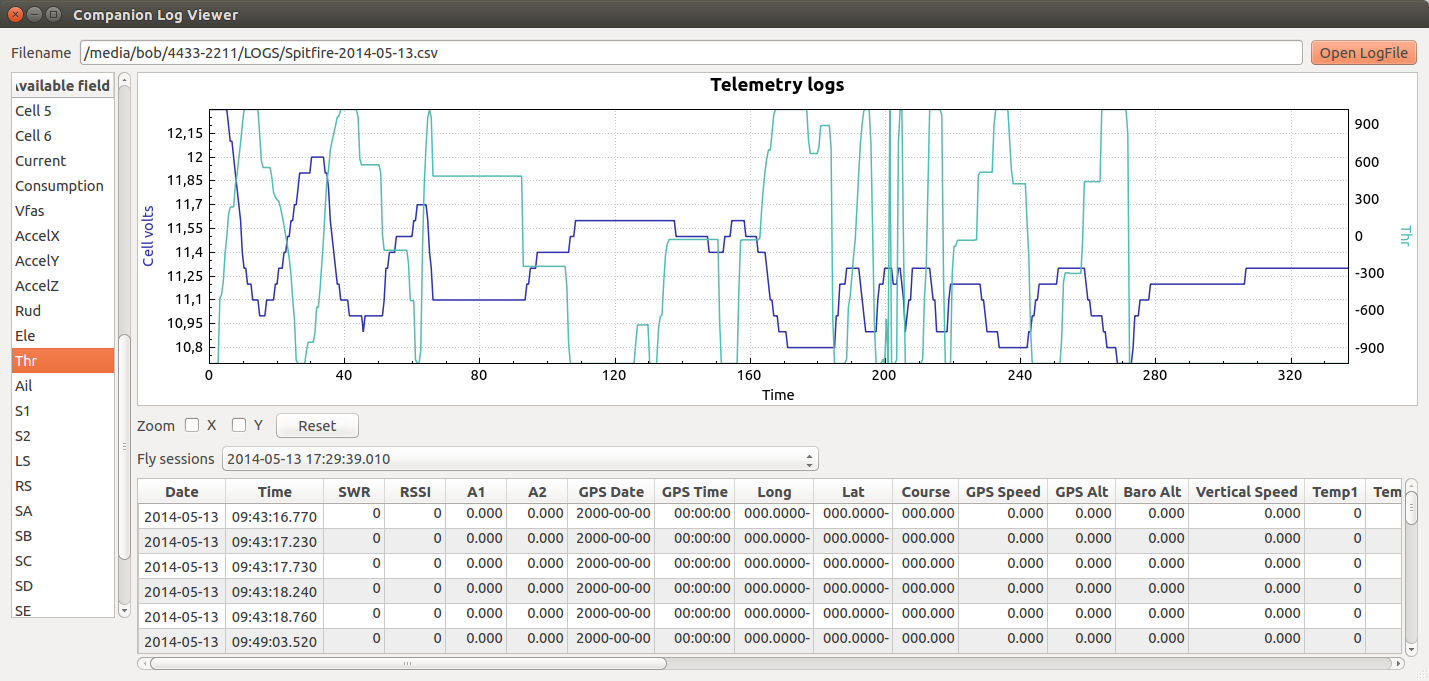1429x681 pixels.
Task: Click the A1 column header
Action: pos(476,491)
